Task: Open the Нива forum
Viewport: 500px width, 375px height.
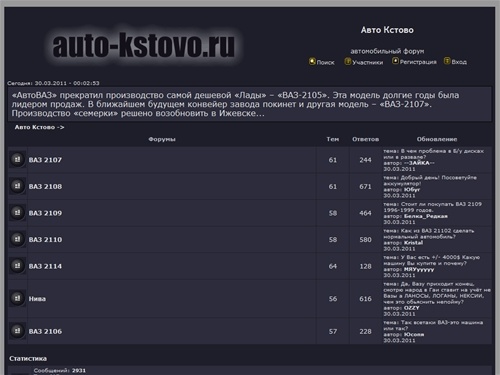Action: click(x=37, y=299)
